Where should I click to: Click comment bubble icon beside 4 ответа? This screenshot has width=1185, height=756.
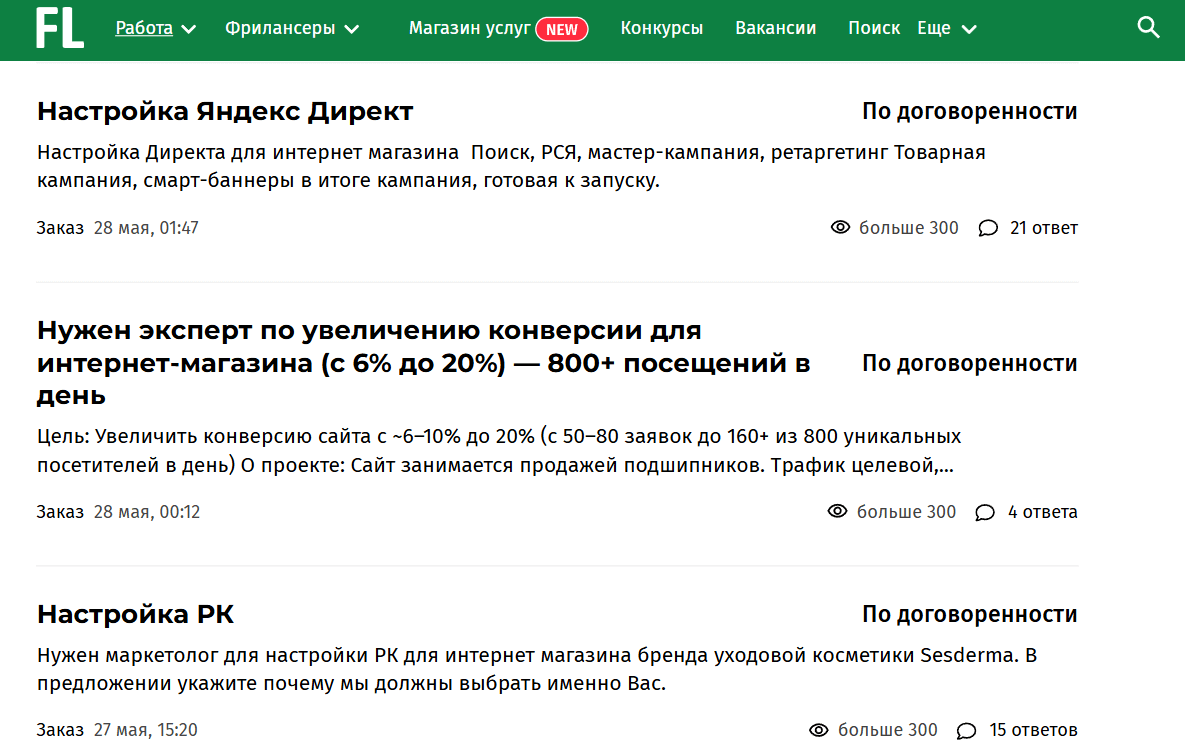985,513
